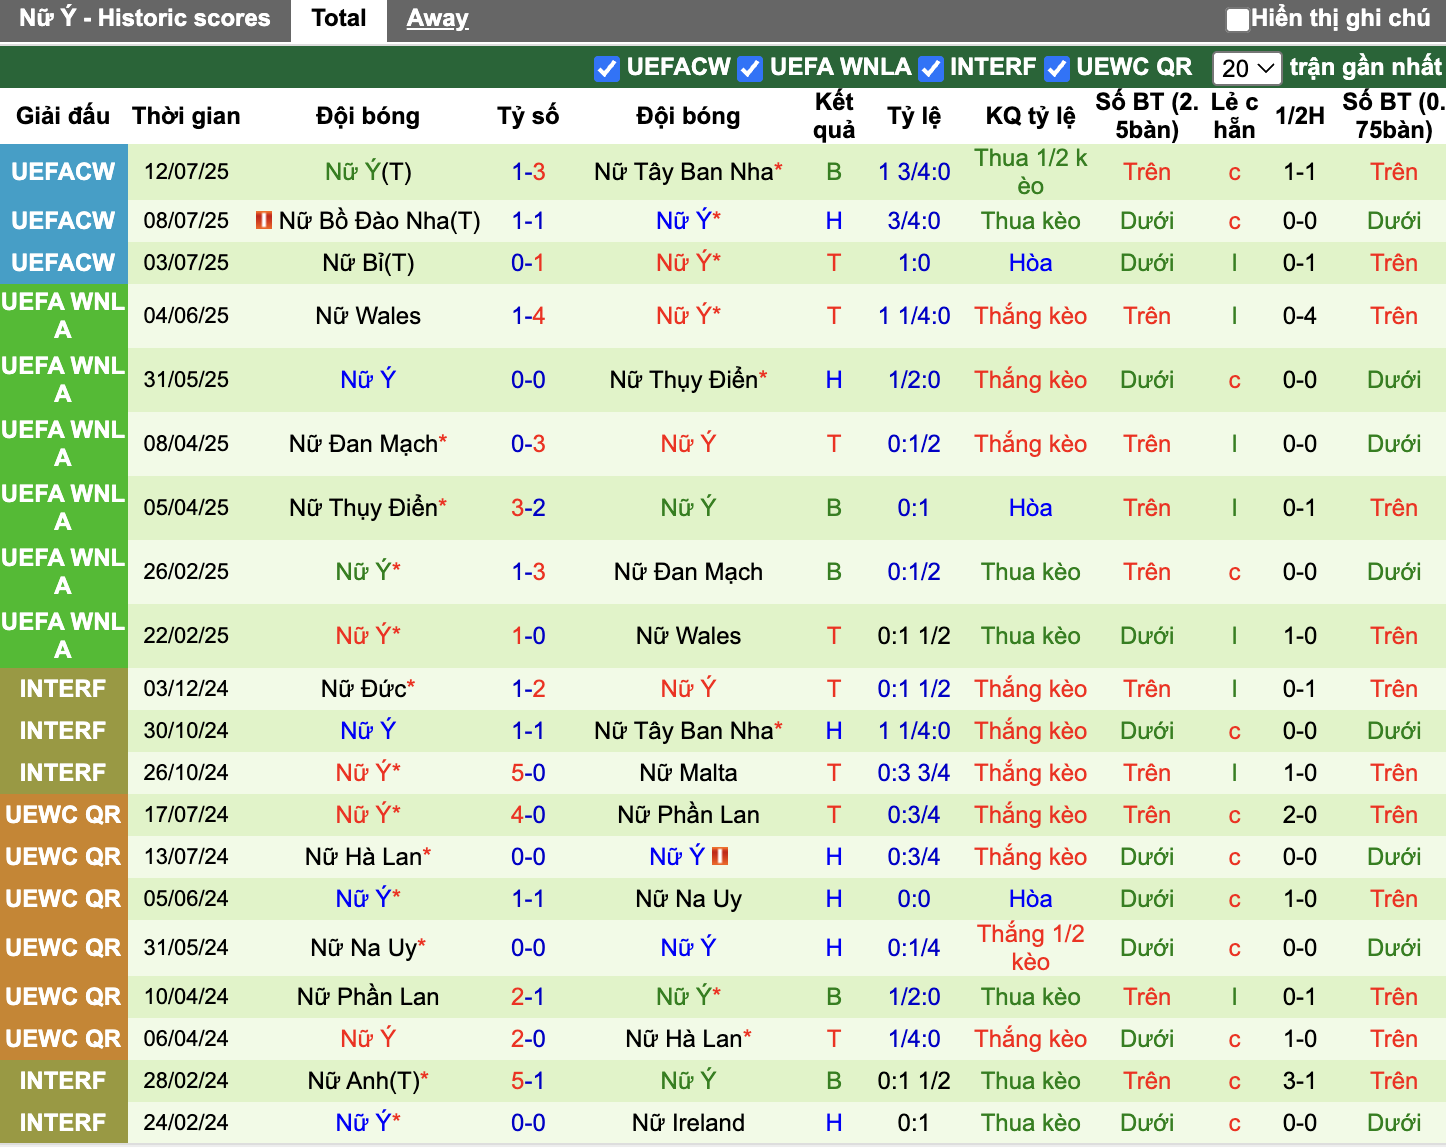Open the 1-4 score against Nữ Wales
The width and height of the screenshot is (1446, 1148).
[x=528, y=316]
